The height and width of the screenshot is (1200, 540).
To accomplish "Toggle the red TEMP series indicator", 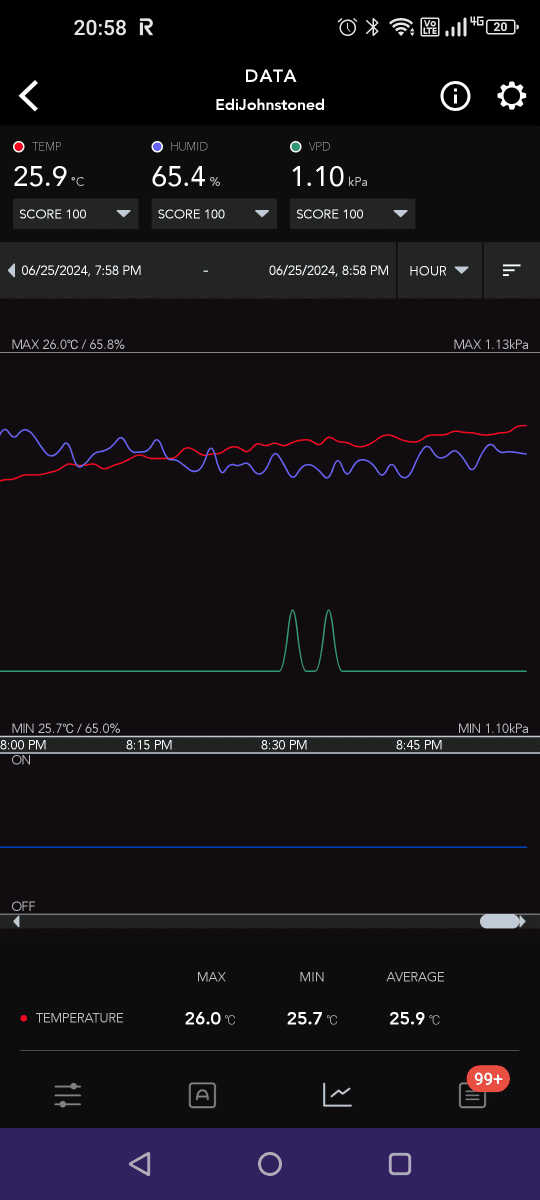I will click(x=19, y=147).
